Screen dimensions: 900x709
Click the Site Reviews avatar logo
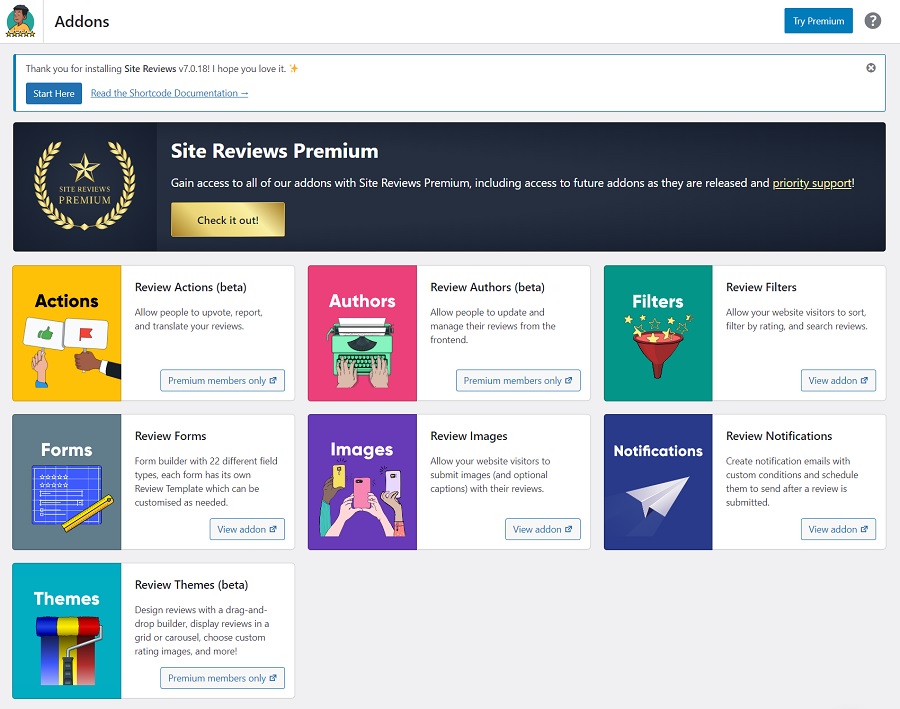(x=21, y=21)
